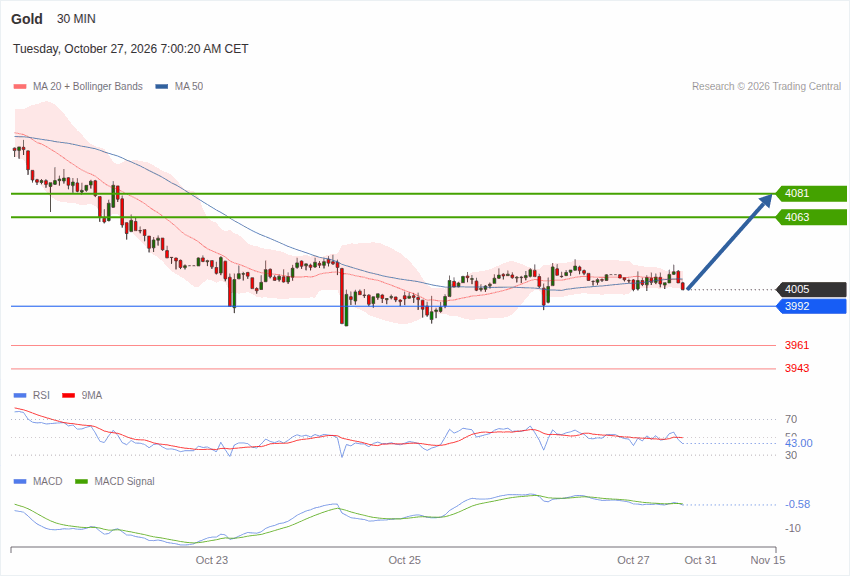
Task: Click the RSI value 43.00
Action: tap(799, 443)
